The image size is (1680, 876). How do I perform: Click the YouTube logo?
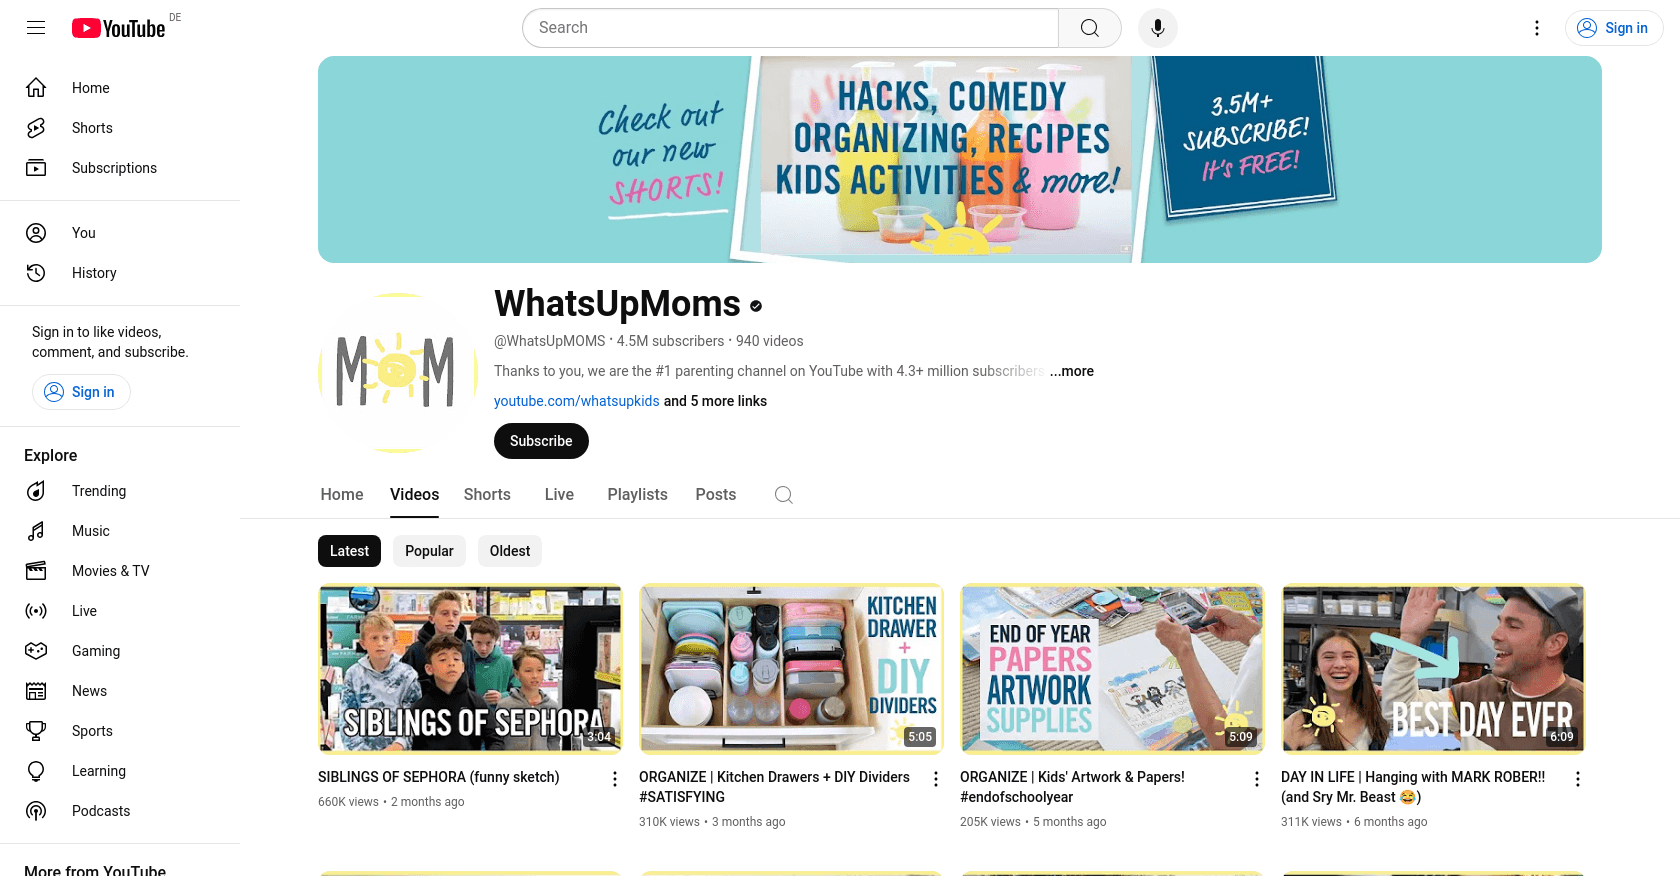point(118,28)
